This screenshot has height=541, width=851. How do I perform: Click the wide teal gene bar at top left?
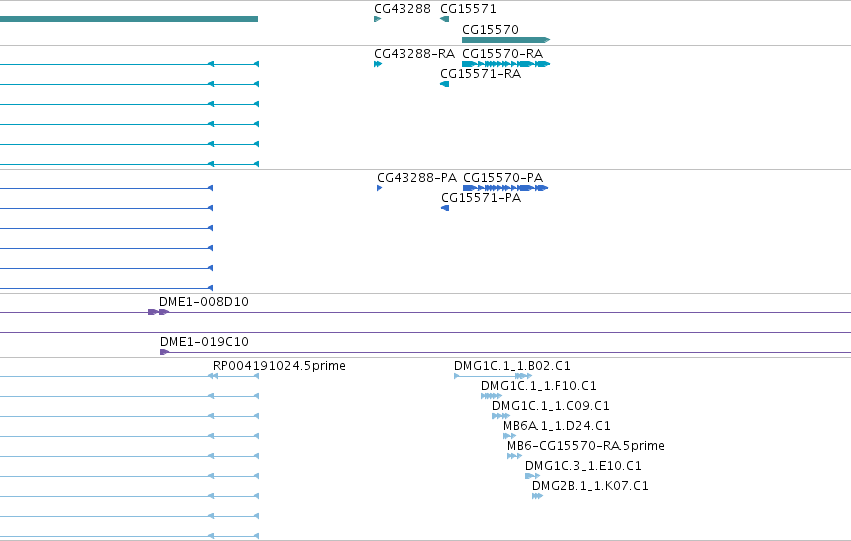(x=129, y=19)
